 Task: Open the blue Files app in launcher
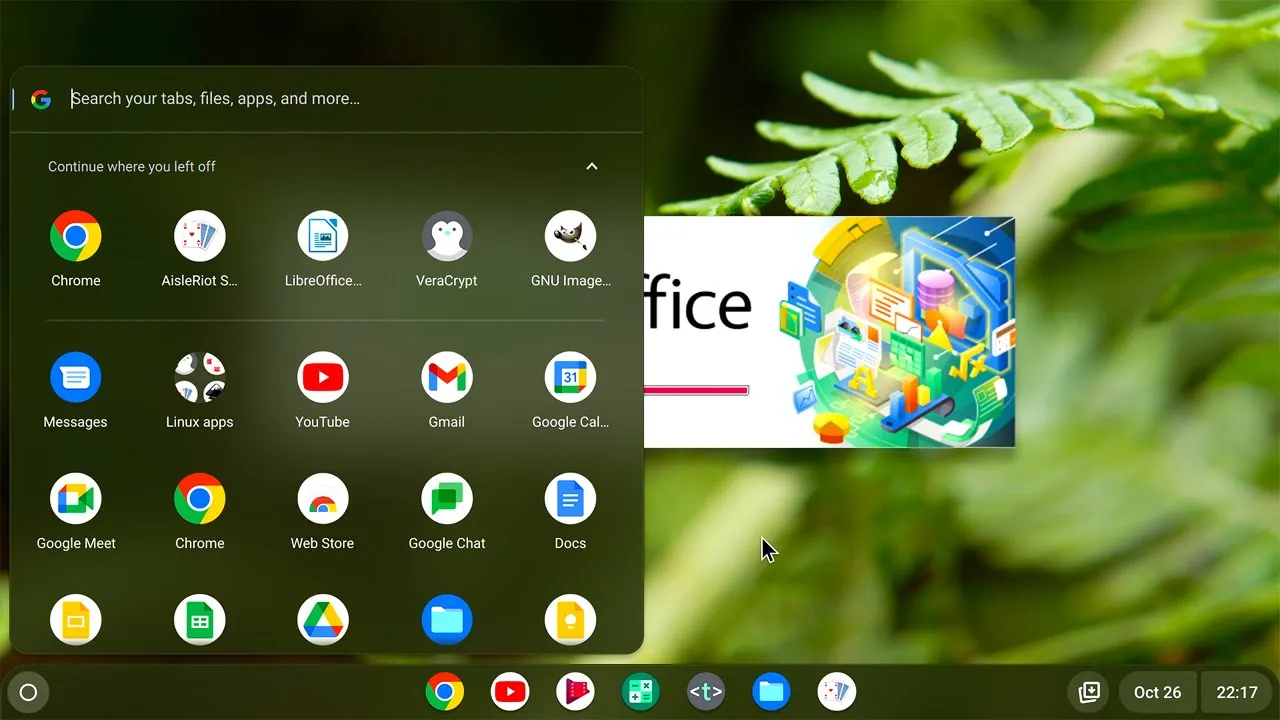click(x=446, y=620)
